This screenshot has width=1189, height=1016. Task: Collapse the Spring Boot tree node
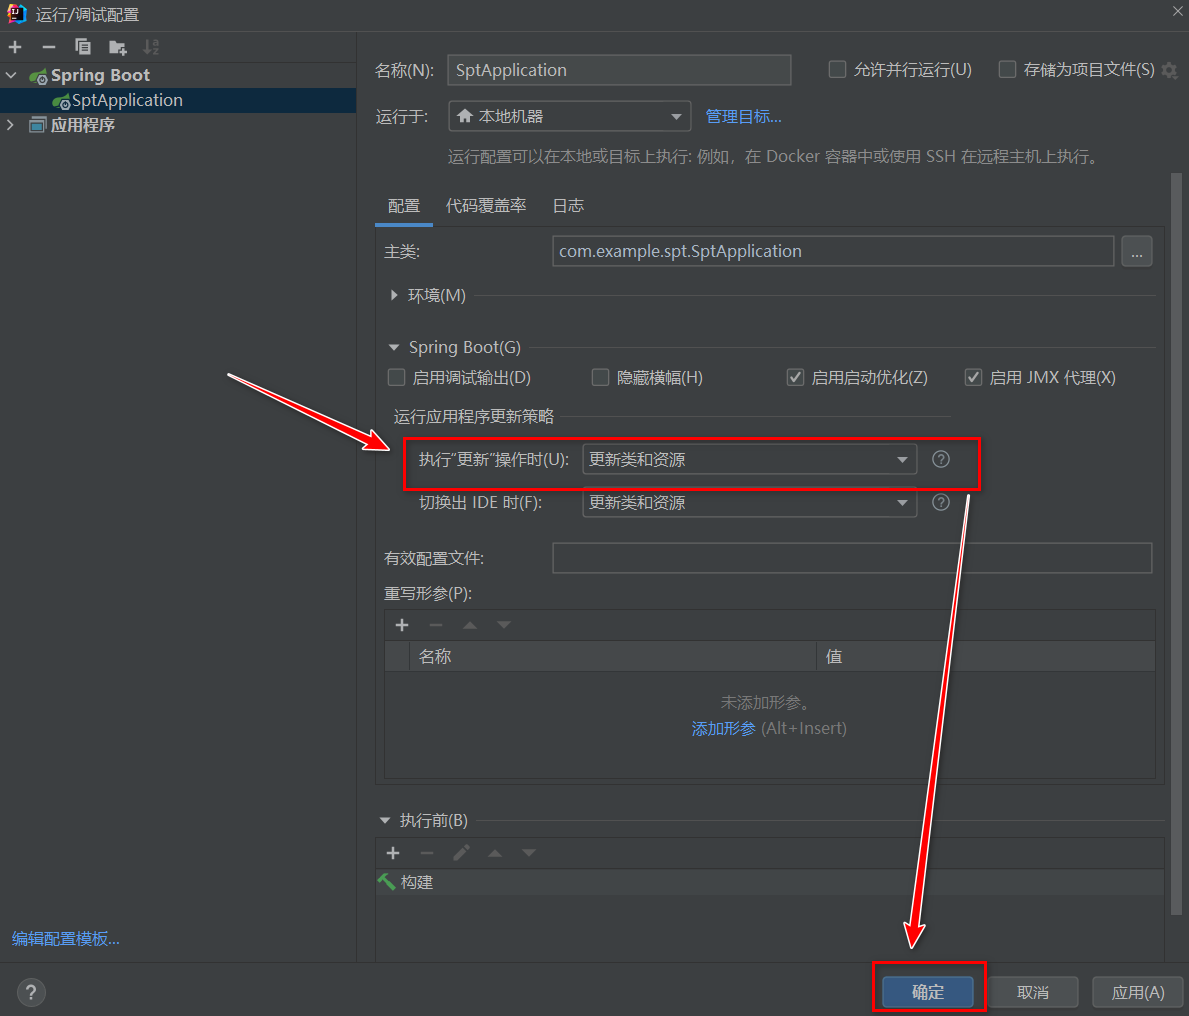coord(11,75)
